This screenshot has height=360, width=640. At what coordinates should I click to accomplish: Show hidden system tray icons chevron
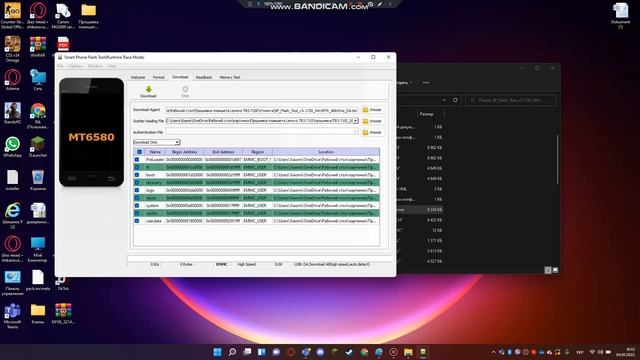click(493, 352)
